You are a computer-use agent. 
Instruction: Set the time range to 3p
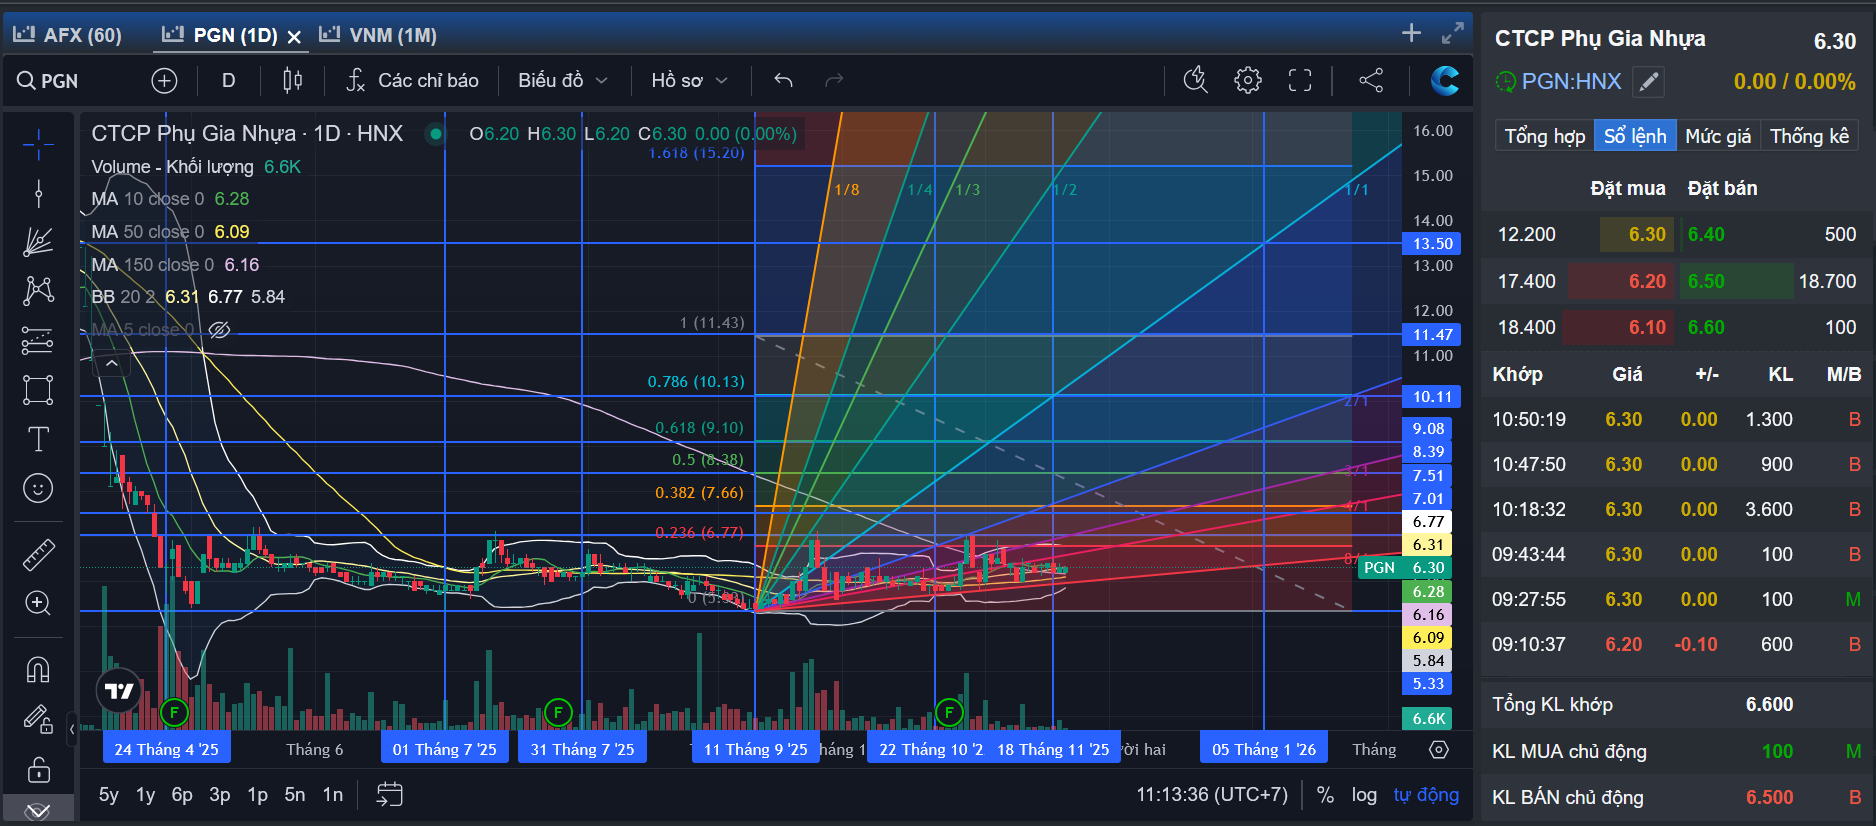[220, 795]
